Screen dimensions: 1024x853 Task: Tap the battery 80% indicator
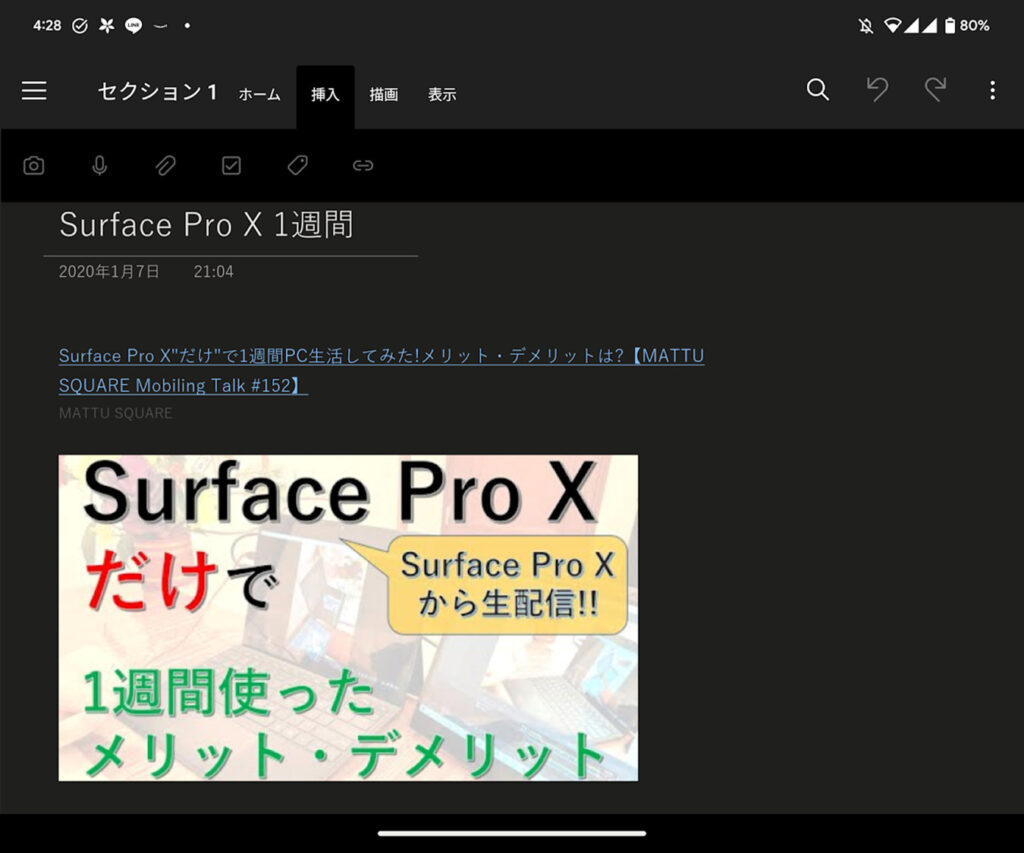pos(967,25)
